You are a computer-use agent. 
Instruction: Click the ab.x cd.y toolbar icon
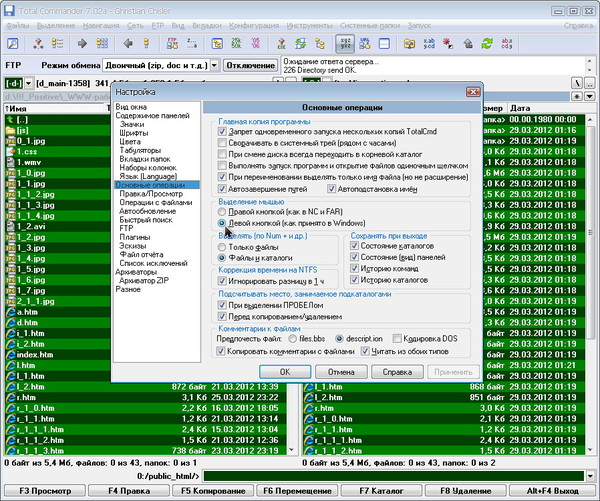click(507, 43)
